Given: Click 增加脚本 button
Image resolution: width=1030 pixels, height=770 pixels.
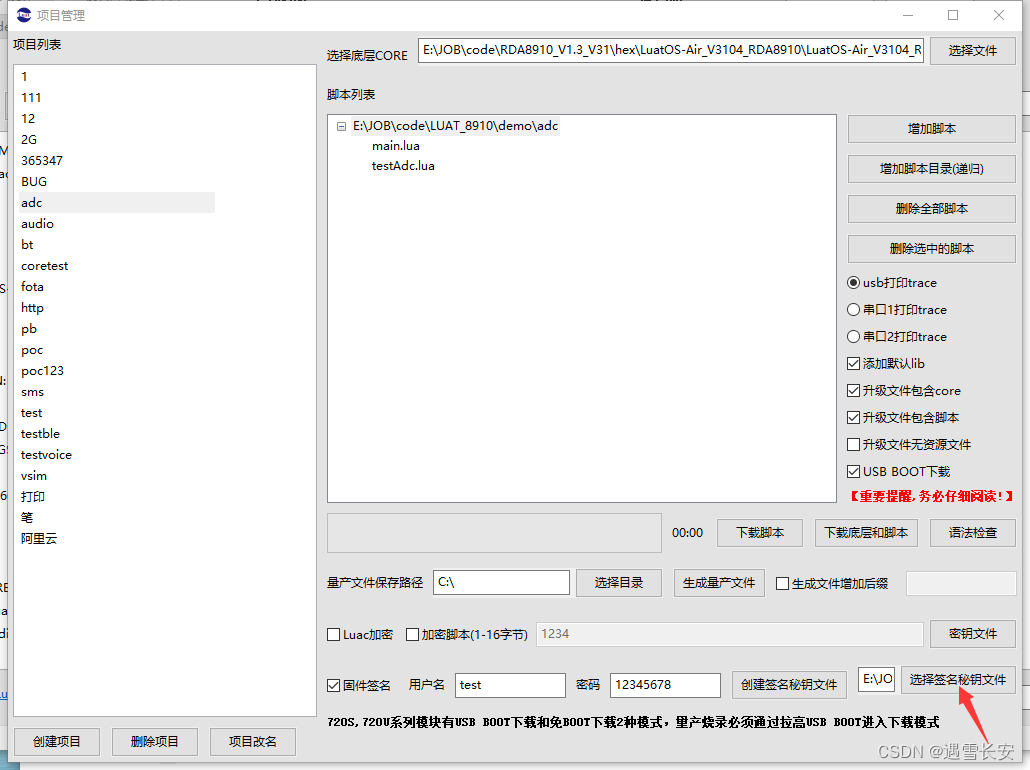Looking at the screenshot, I should [x=931, y=129].
